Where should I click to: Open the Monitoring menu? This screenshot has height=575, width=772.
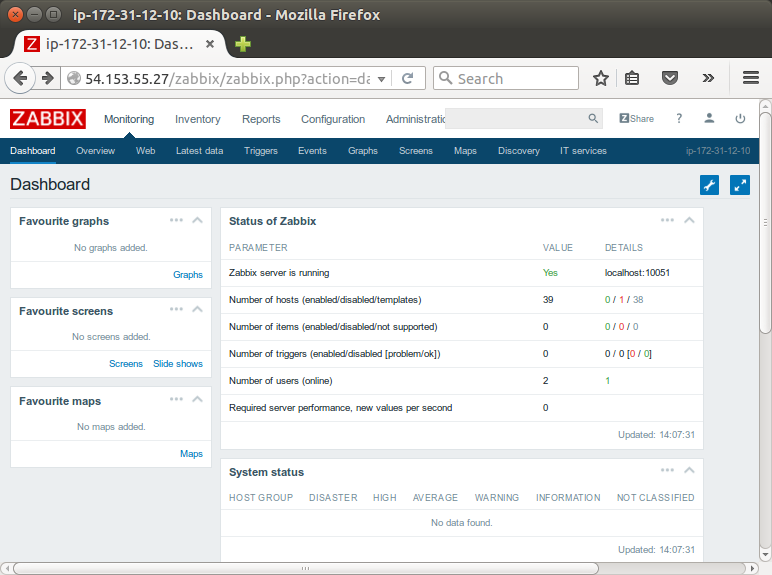[129, 119]
